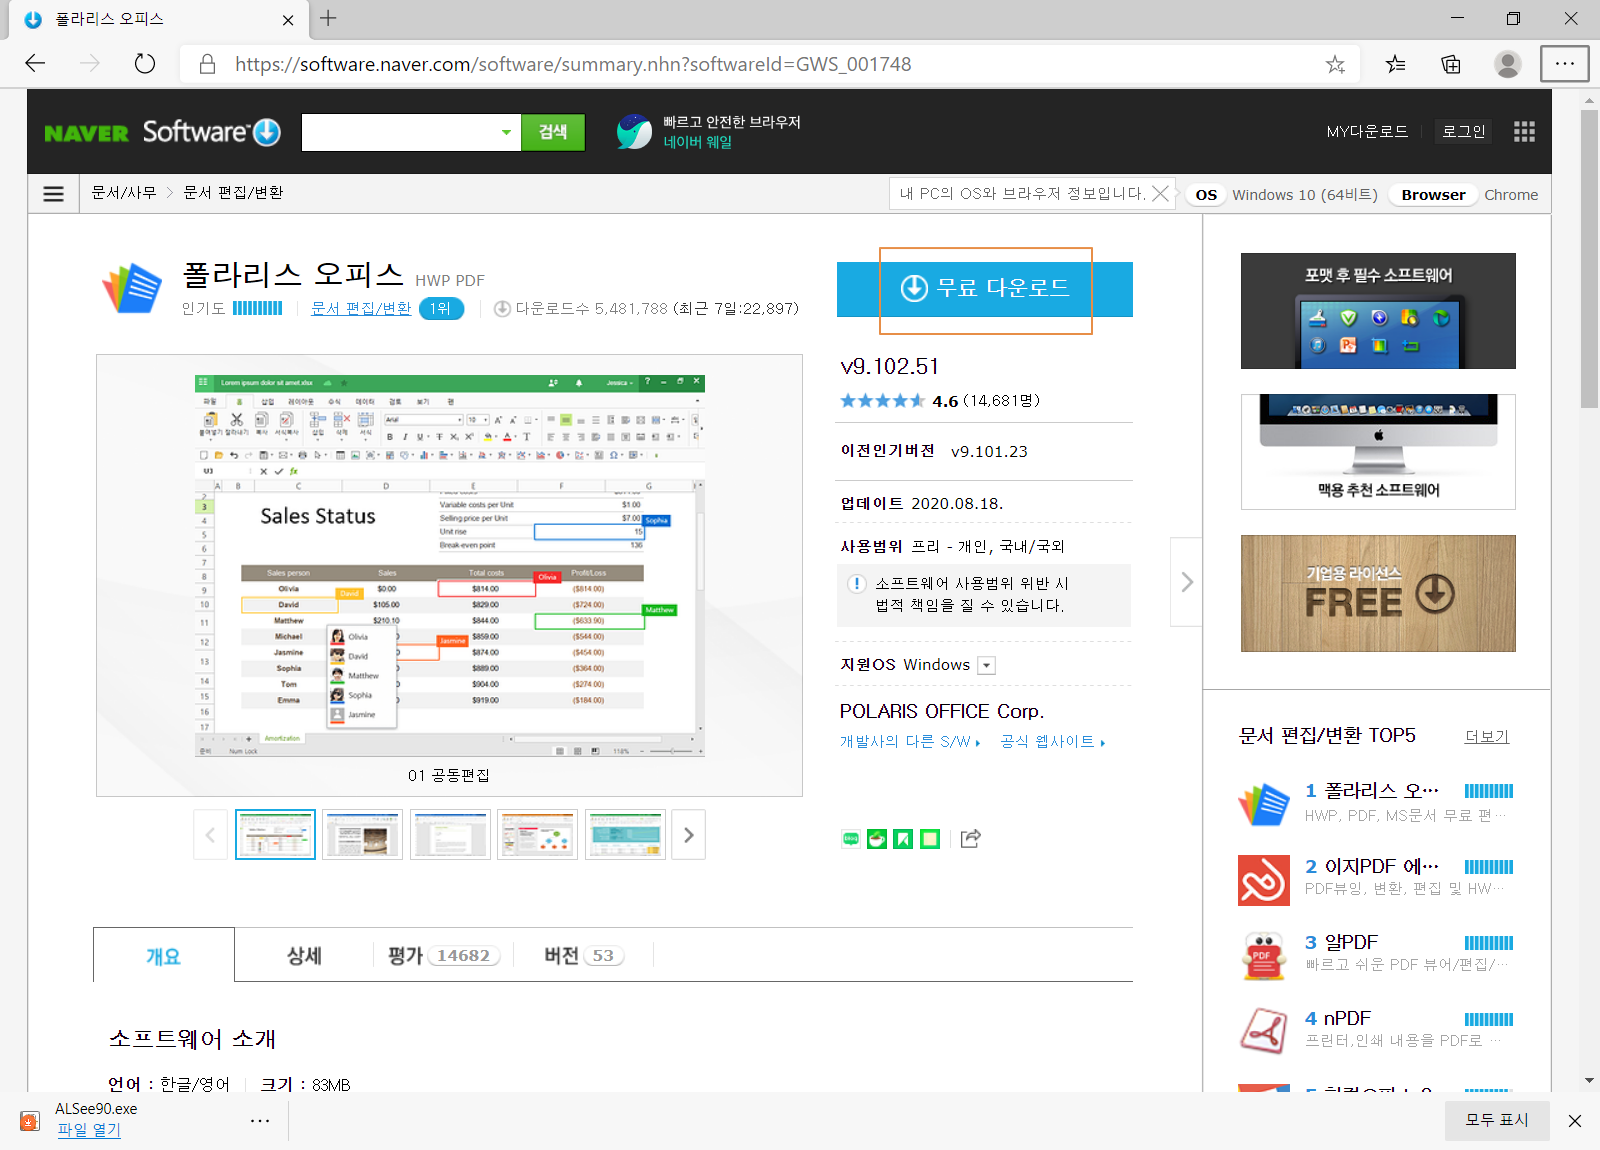
Task: Open MY다운로드
Action: (x=1367, y=132)
